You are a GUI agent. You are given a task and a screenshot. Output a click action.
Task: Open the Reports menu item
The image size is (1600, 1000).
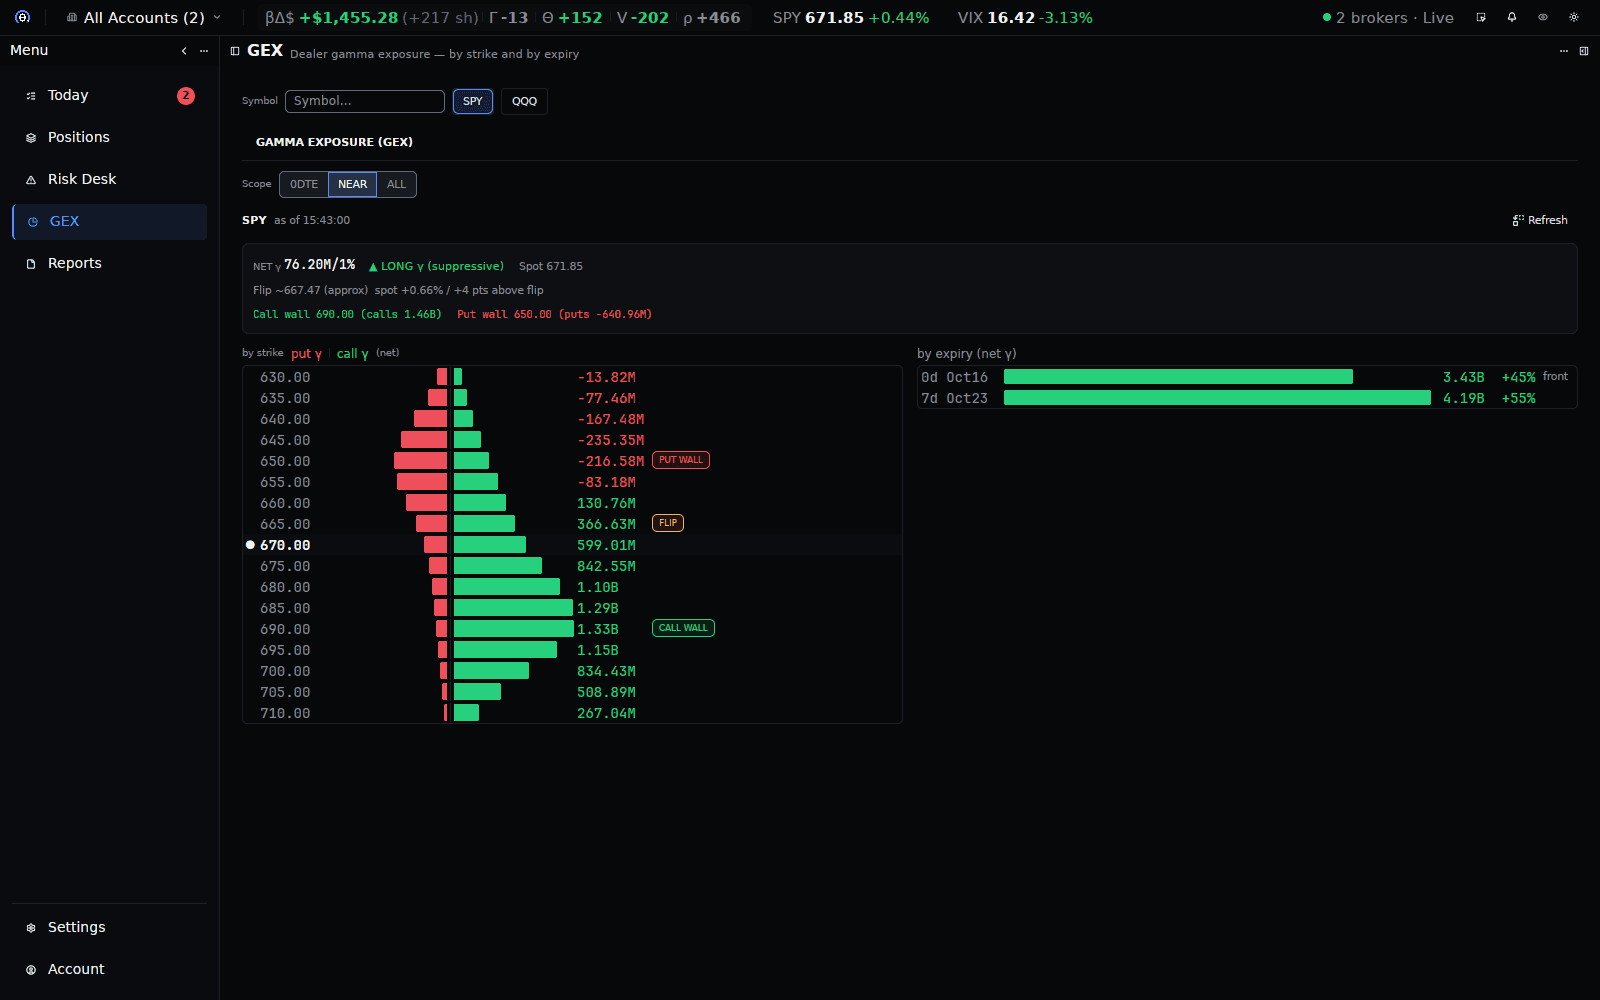point(110,263)
